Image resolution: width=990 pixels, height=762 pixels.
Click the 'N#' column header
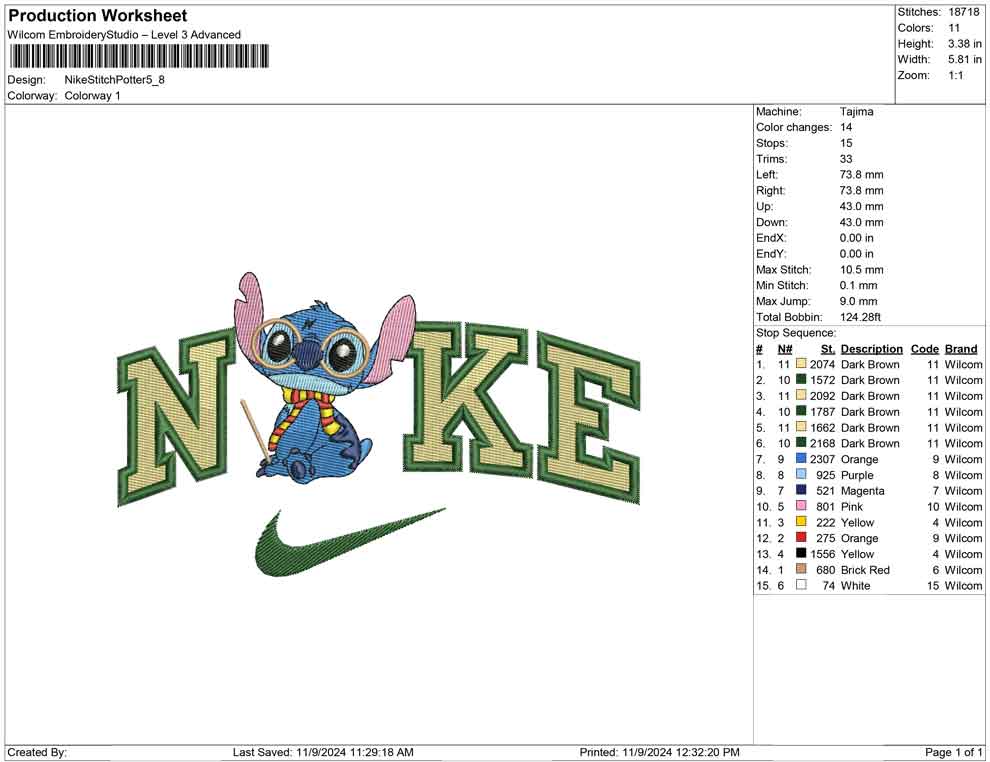[x=785, y=349]
